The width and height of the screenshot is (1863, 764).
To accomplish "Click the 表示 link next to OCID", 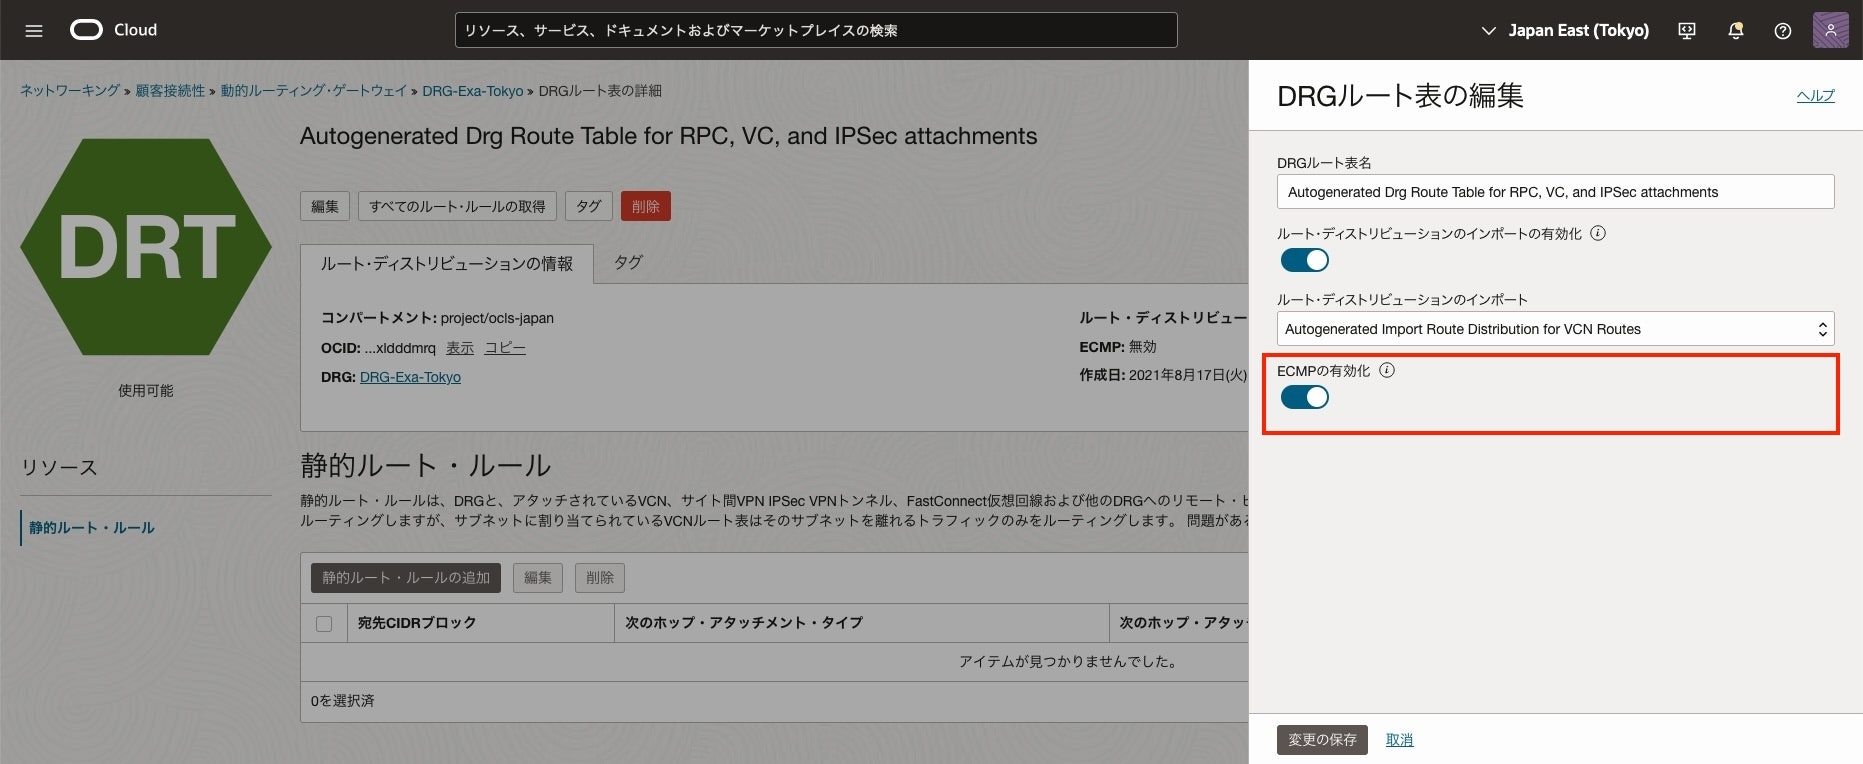I will pos(460,348).
